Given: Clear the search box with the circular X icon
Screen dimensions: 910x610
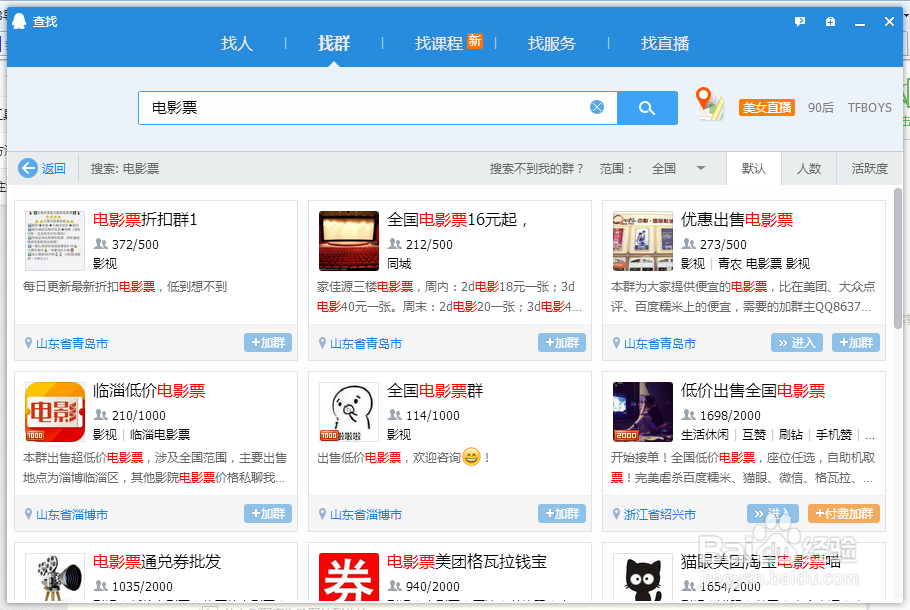Looking at the screenshot, I should coord(597,107).
